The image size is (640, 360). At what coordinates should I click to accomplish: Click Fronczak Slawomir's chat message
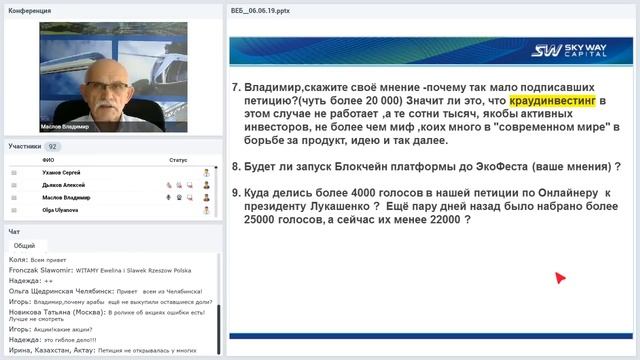[x=100, y=270]
